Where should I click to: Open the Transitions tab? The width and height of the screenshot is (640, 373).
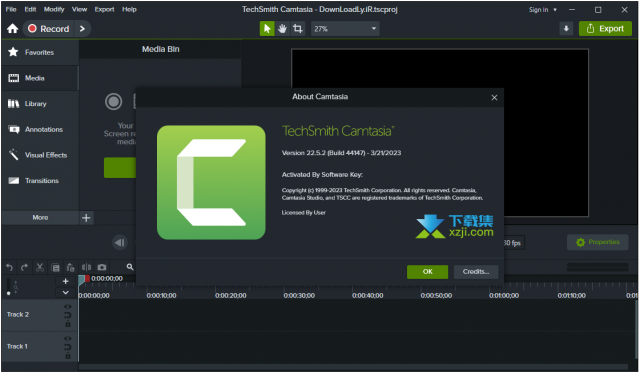point(40,180)
